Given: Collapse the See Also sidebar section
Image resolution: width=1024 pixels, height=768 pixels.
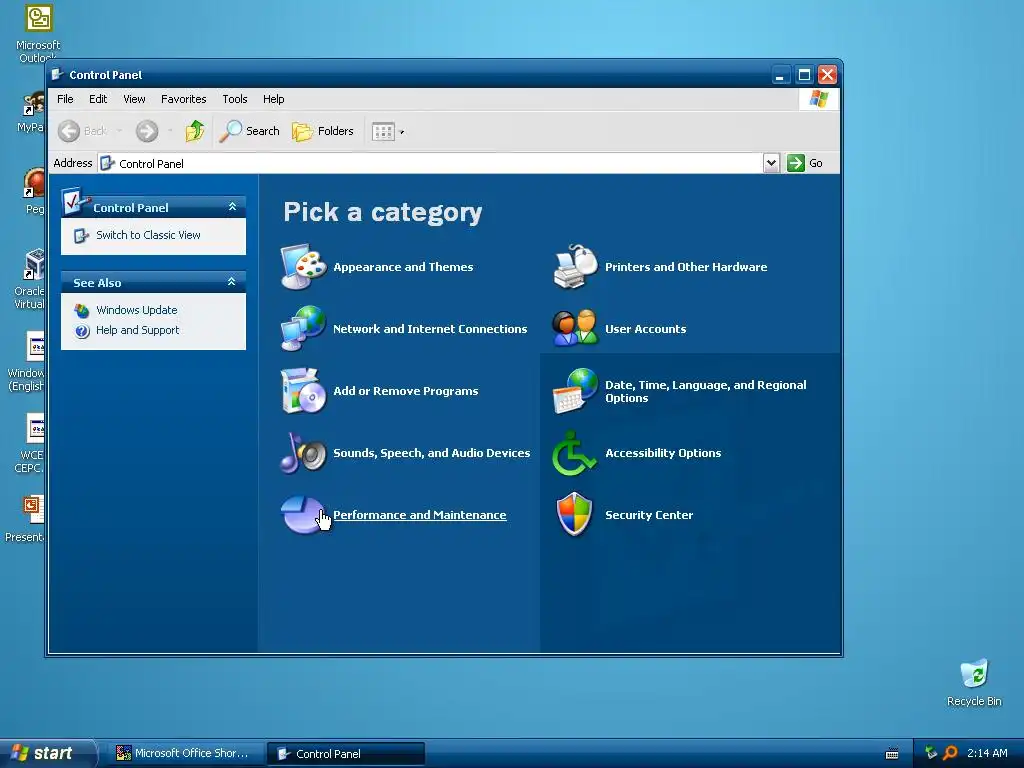Looking at the screenshot, I should coord(231,281).
